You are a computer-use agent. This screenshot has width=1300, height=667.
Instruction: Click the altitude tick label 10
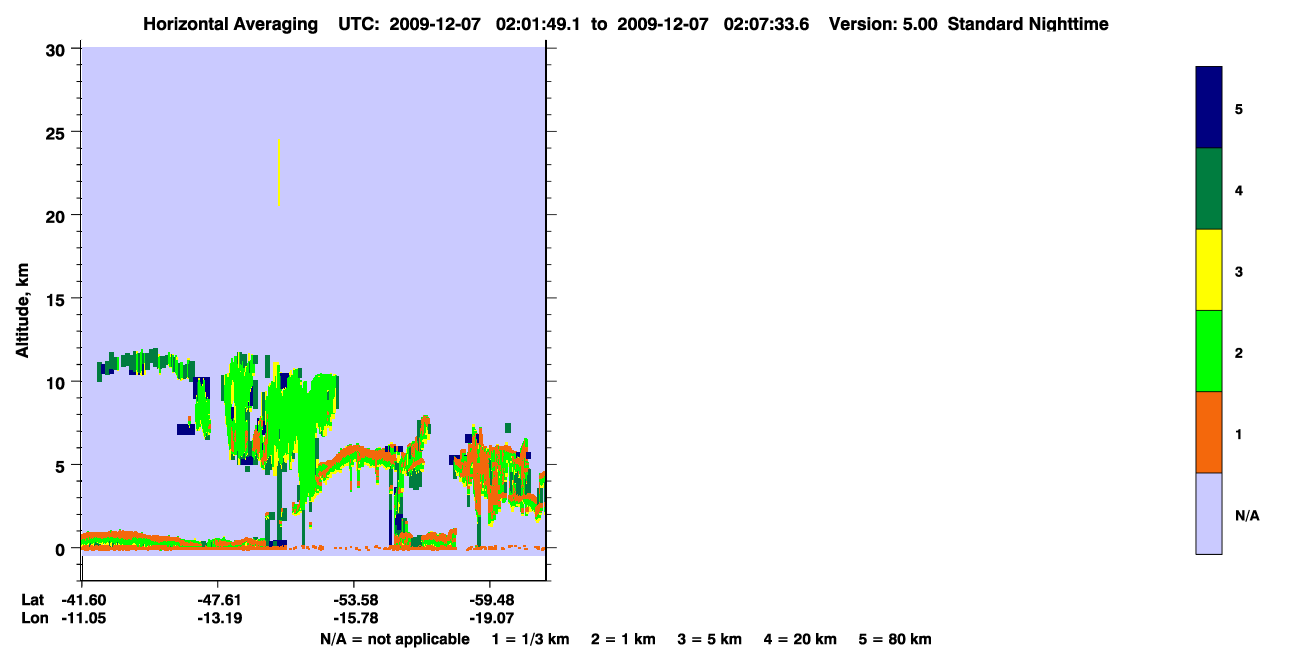[57, 382]
